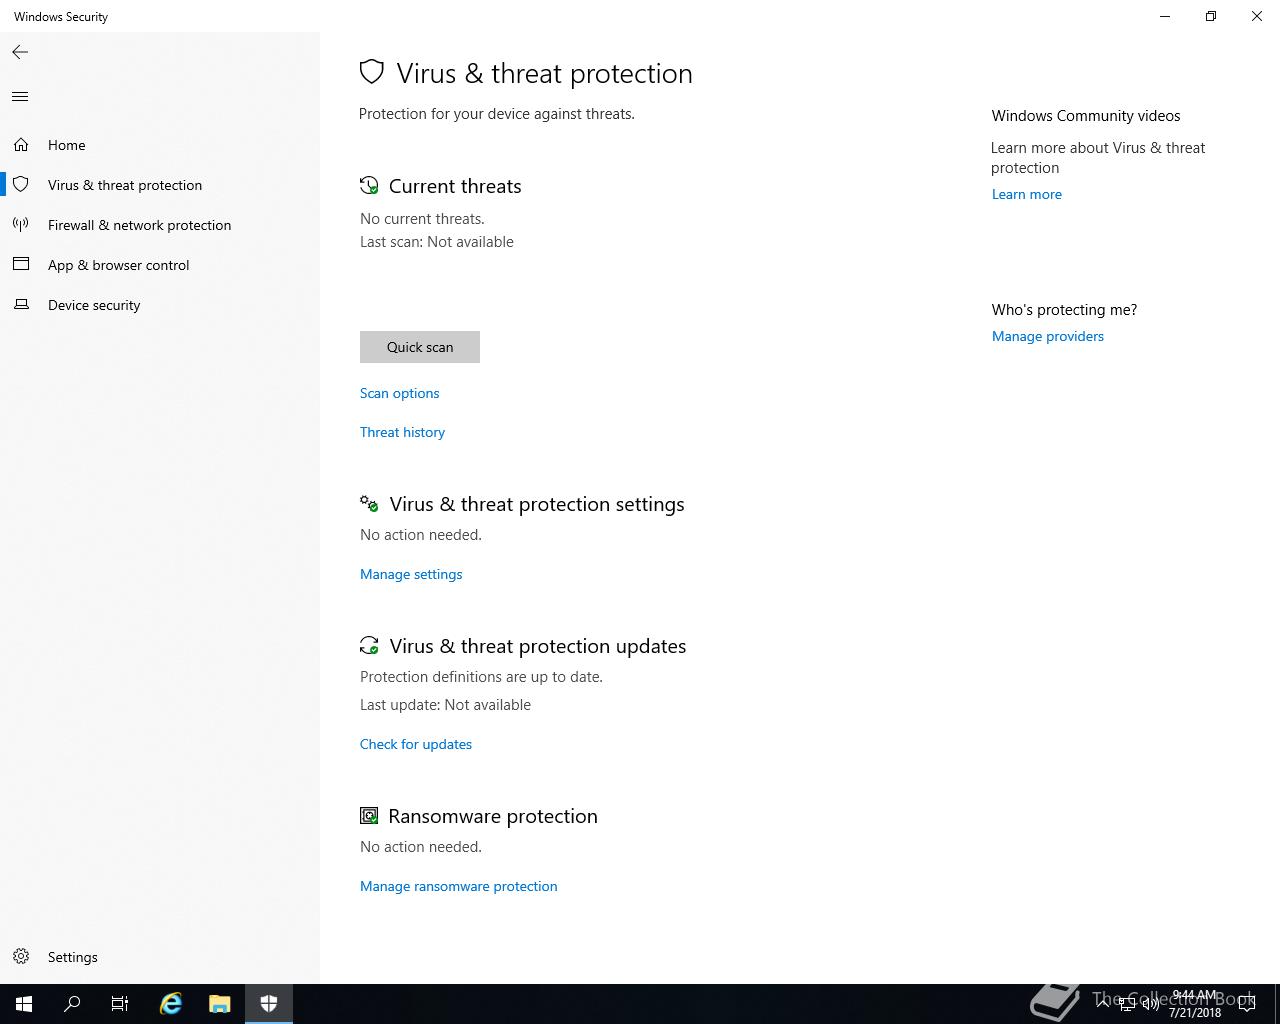This screenshot has width=1280, height=1024.
Task: Click Windows Community videos heading
Action: [1086, 116]
